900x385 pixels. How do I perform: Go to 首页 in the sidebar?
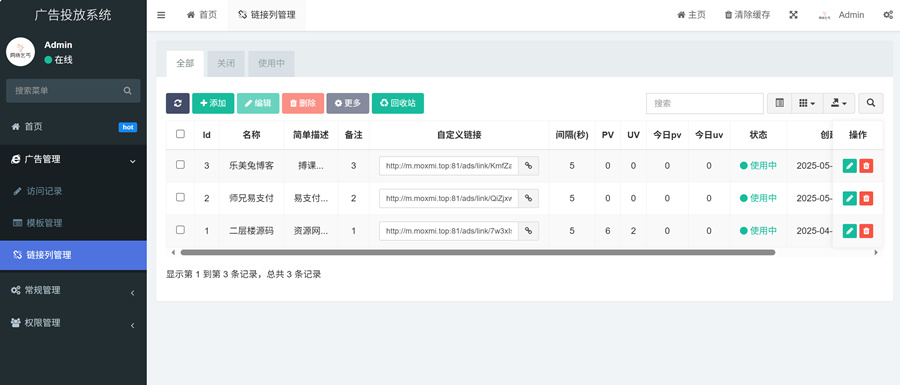[73, 127]
